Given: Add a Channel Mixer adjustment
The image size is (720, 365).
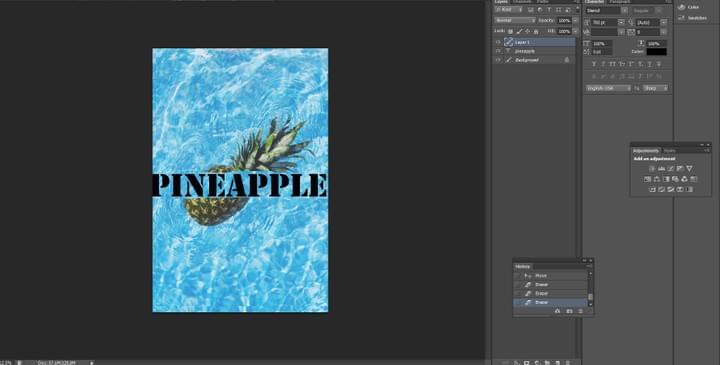Looking at the screenshot, I should tap(684, 179).
